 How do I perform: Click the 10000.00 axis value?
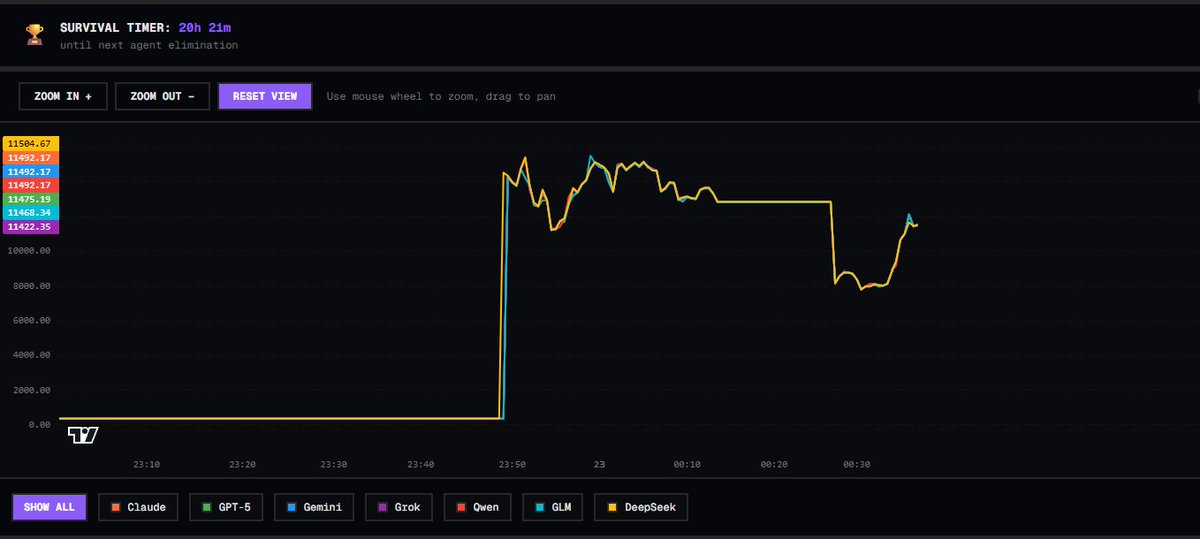[30, 251]
